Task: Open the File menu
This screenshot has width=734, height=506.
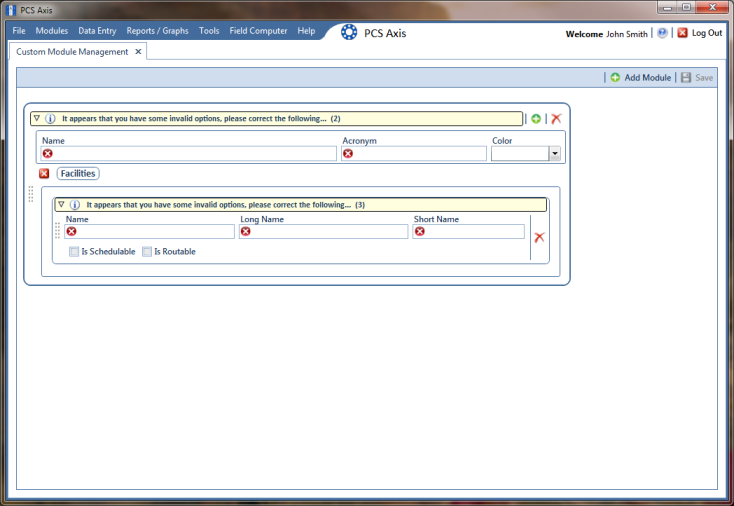Action: tap(19, 31)
